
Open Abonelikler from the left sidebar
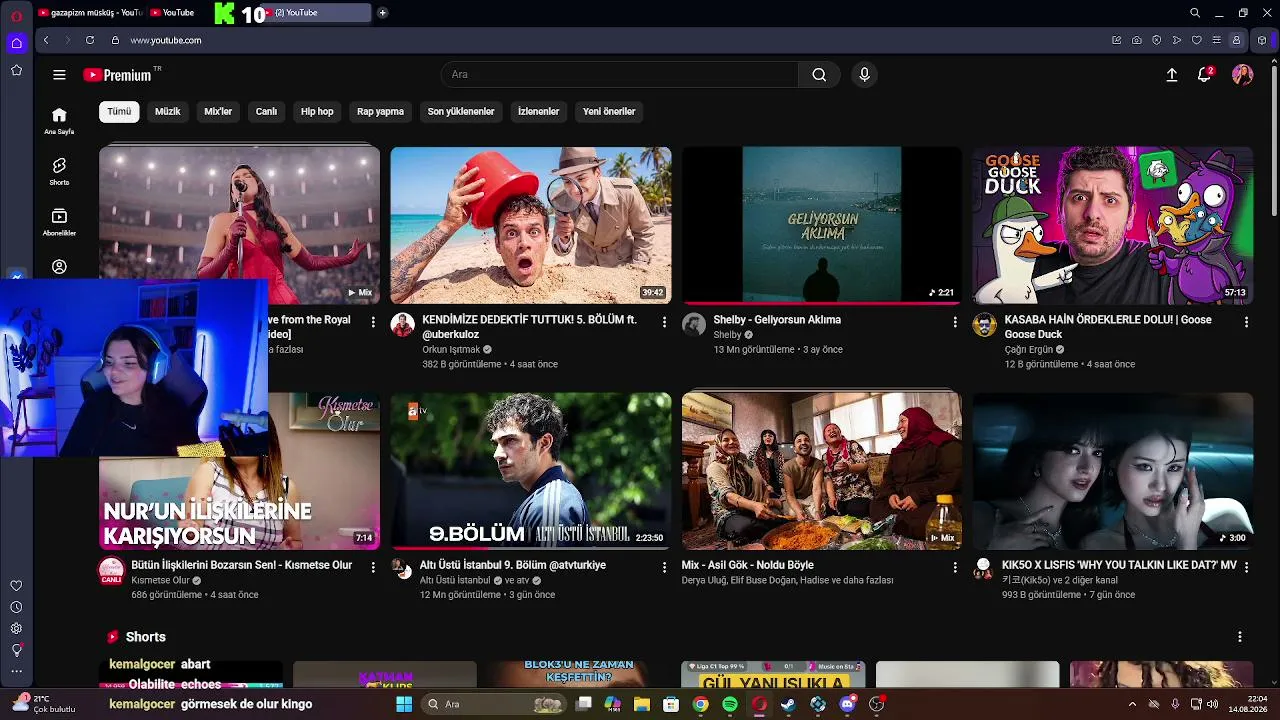coord(59,222)
